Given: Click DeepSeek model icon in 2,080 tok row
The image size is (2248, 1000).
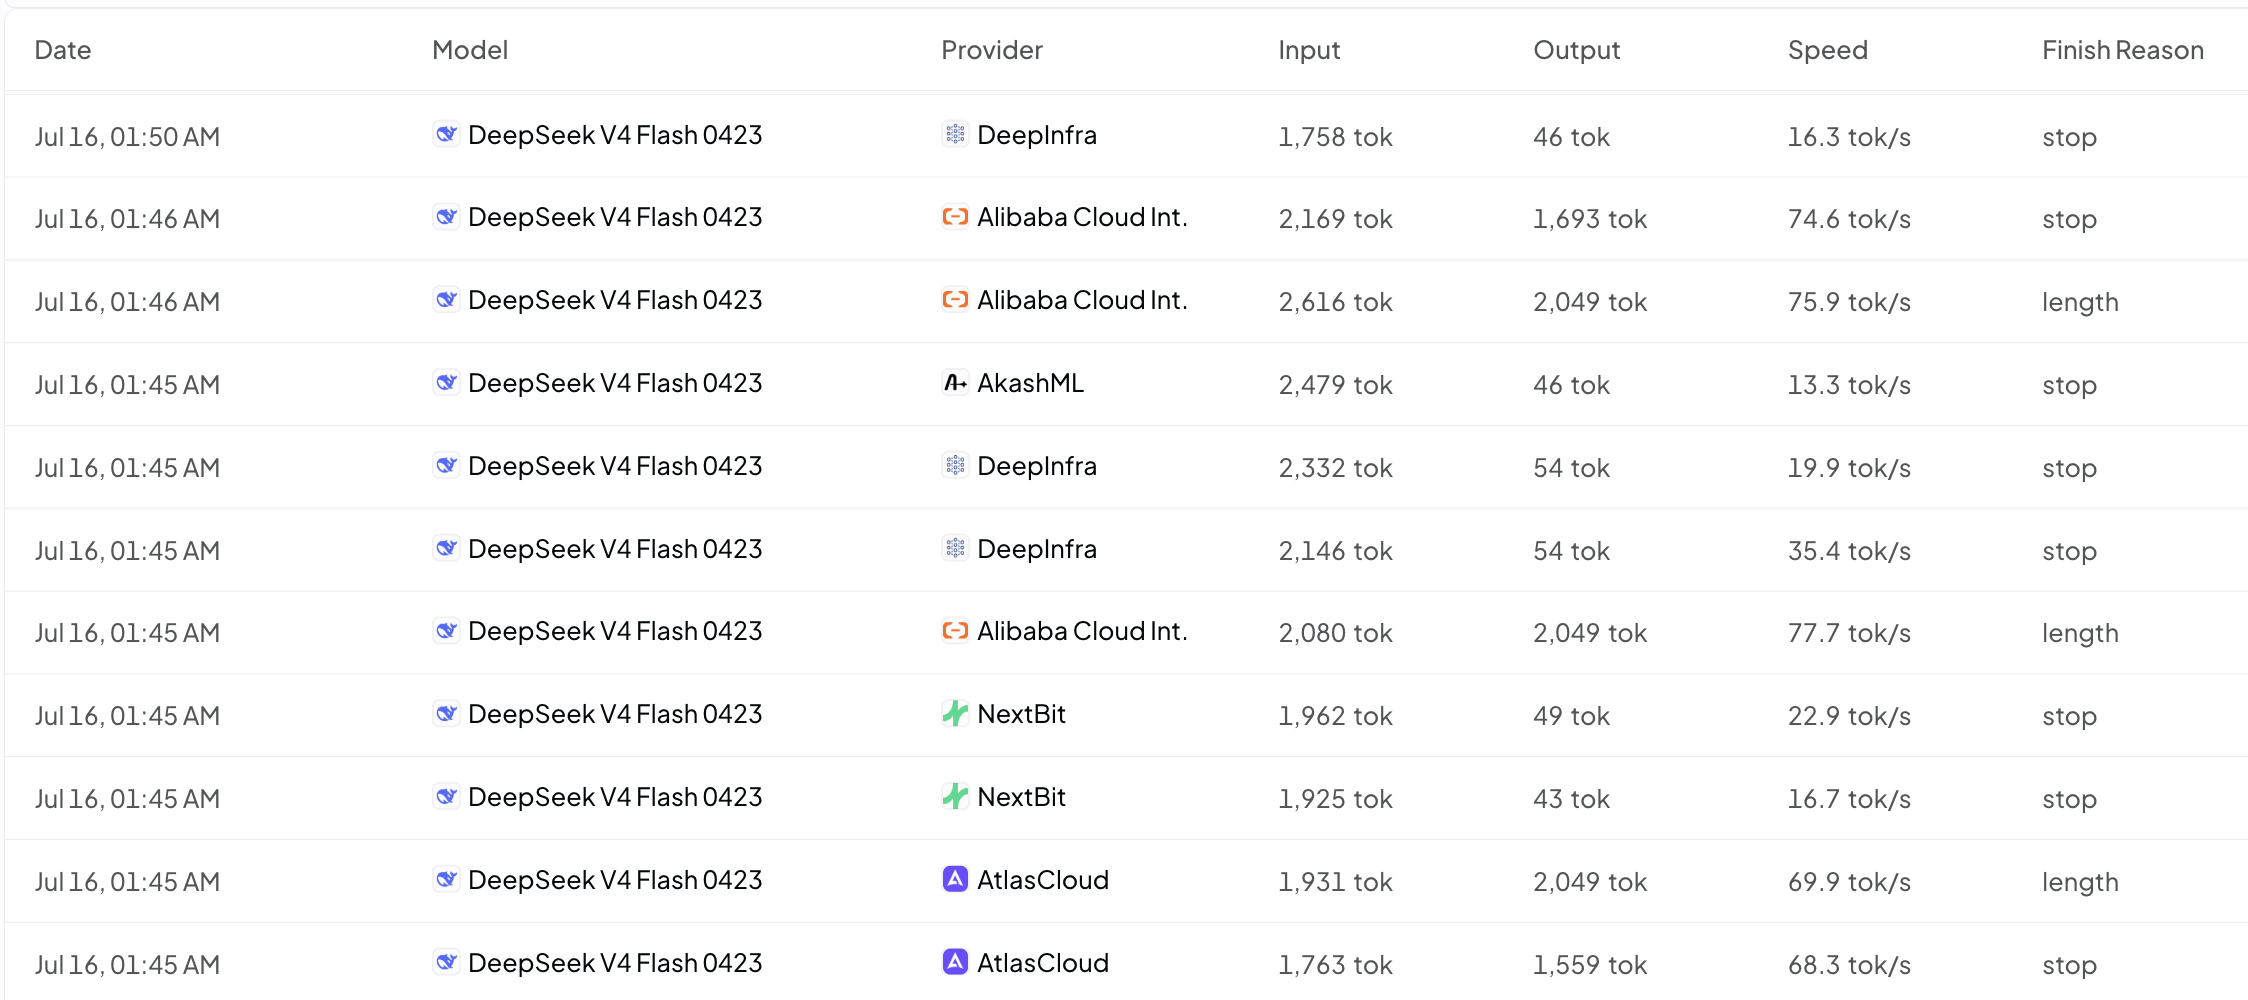Looking at the screenshot, I should [x=446, y=631].
